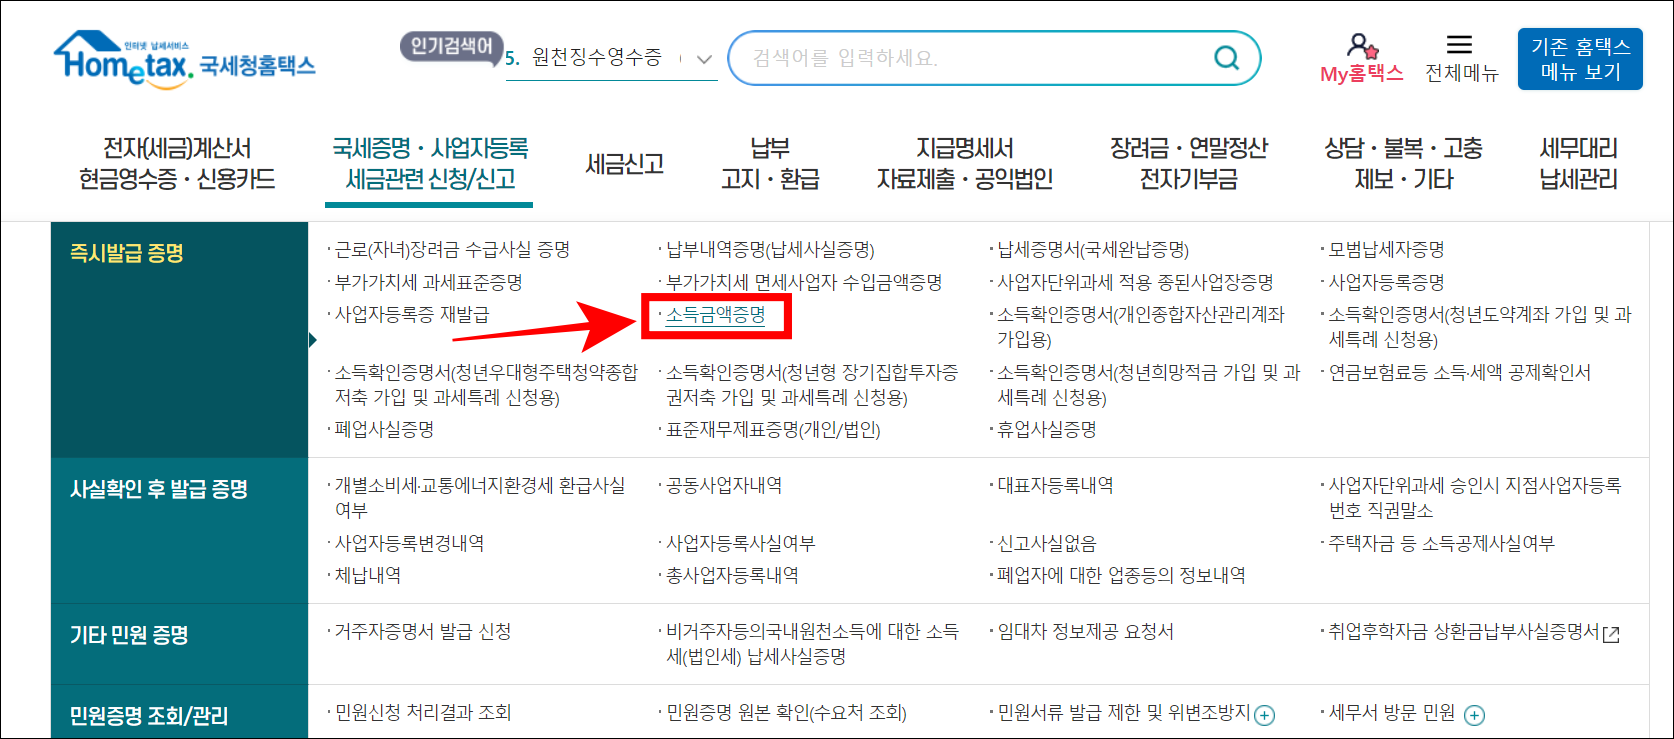This screenshot has height=739, width=1674.
Task: Open 휴업사실증명 link
Action: (1047, 430)
